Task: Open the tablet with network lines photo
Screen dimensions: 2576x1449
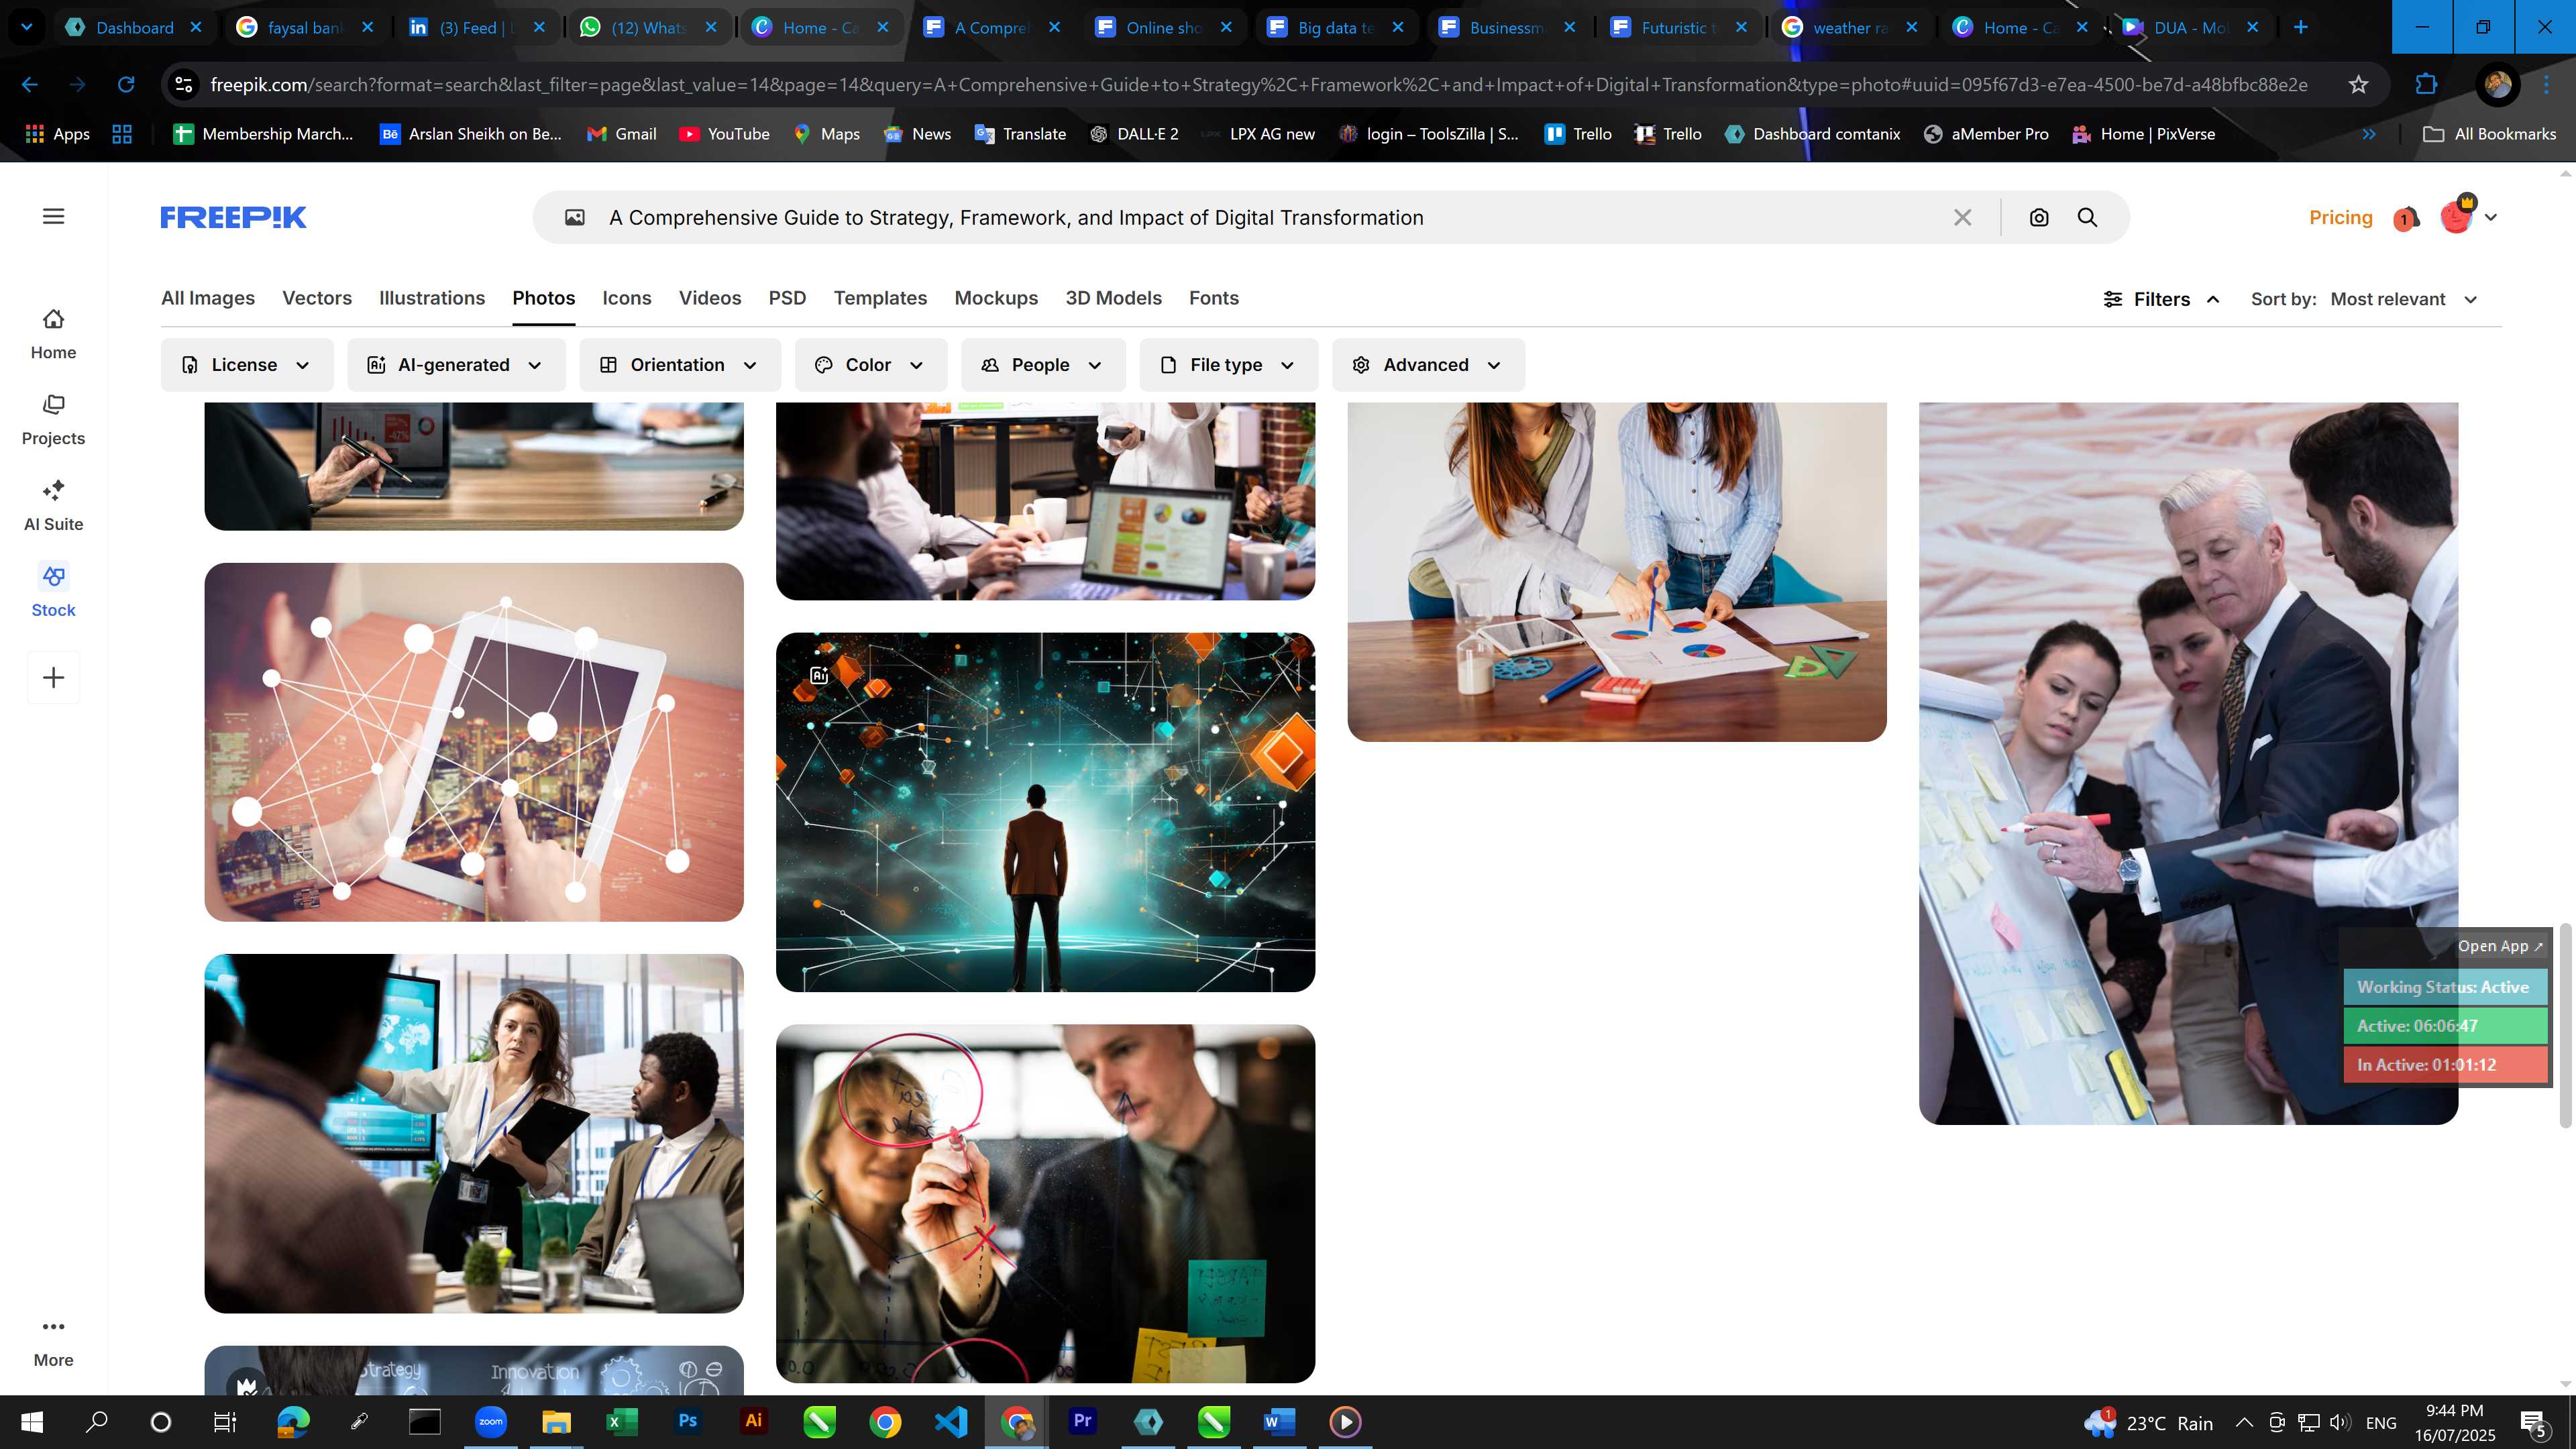Action: click(474, 742)
